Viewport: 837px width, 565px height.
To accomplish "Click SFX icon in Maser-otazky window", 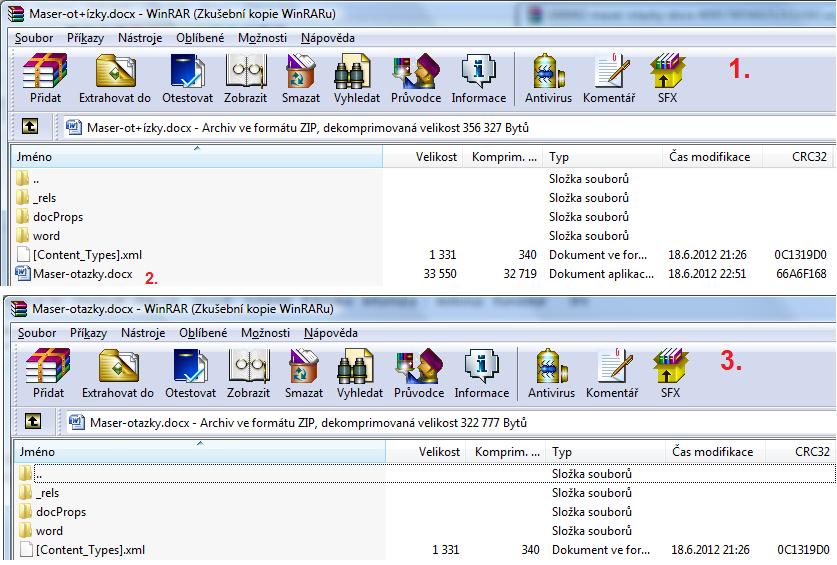I will tap(670, 373).
